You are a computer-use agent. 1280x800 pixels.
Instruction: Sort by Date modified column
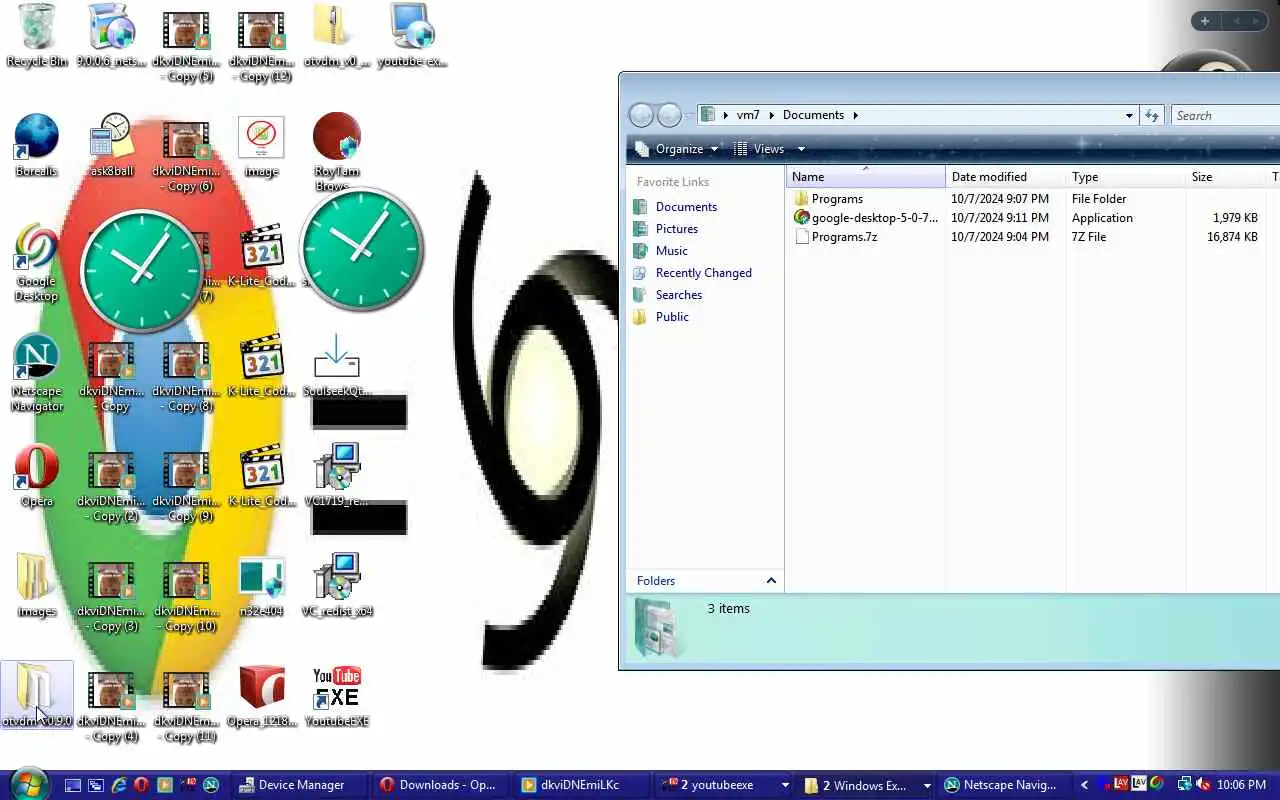tap(1005, 177)
